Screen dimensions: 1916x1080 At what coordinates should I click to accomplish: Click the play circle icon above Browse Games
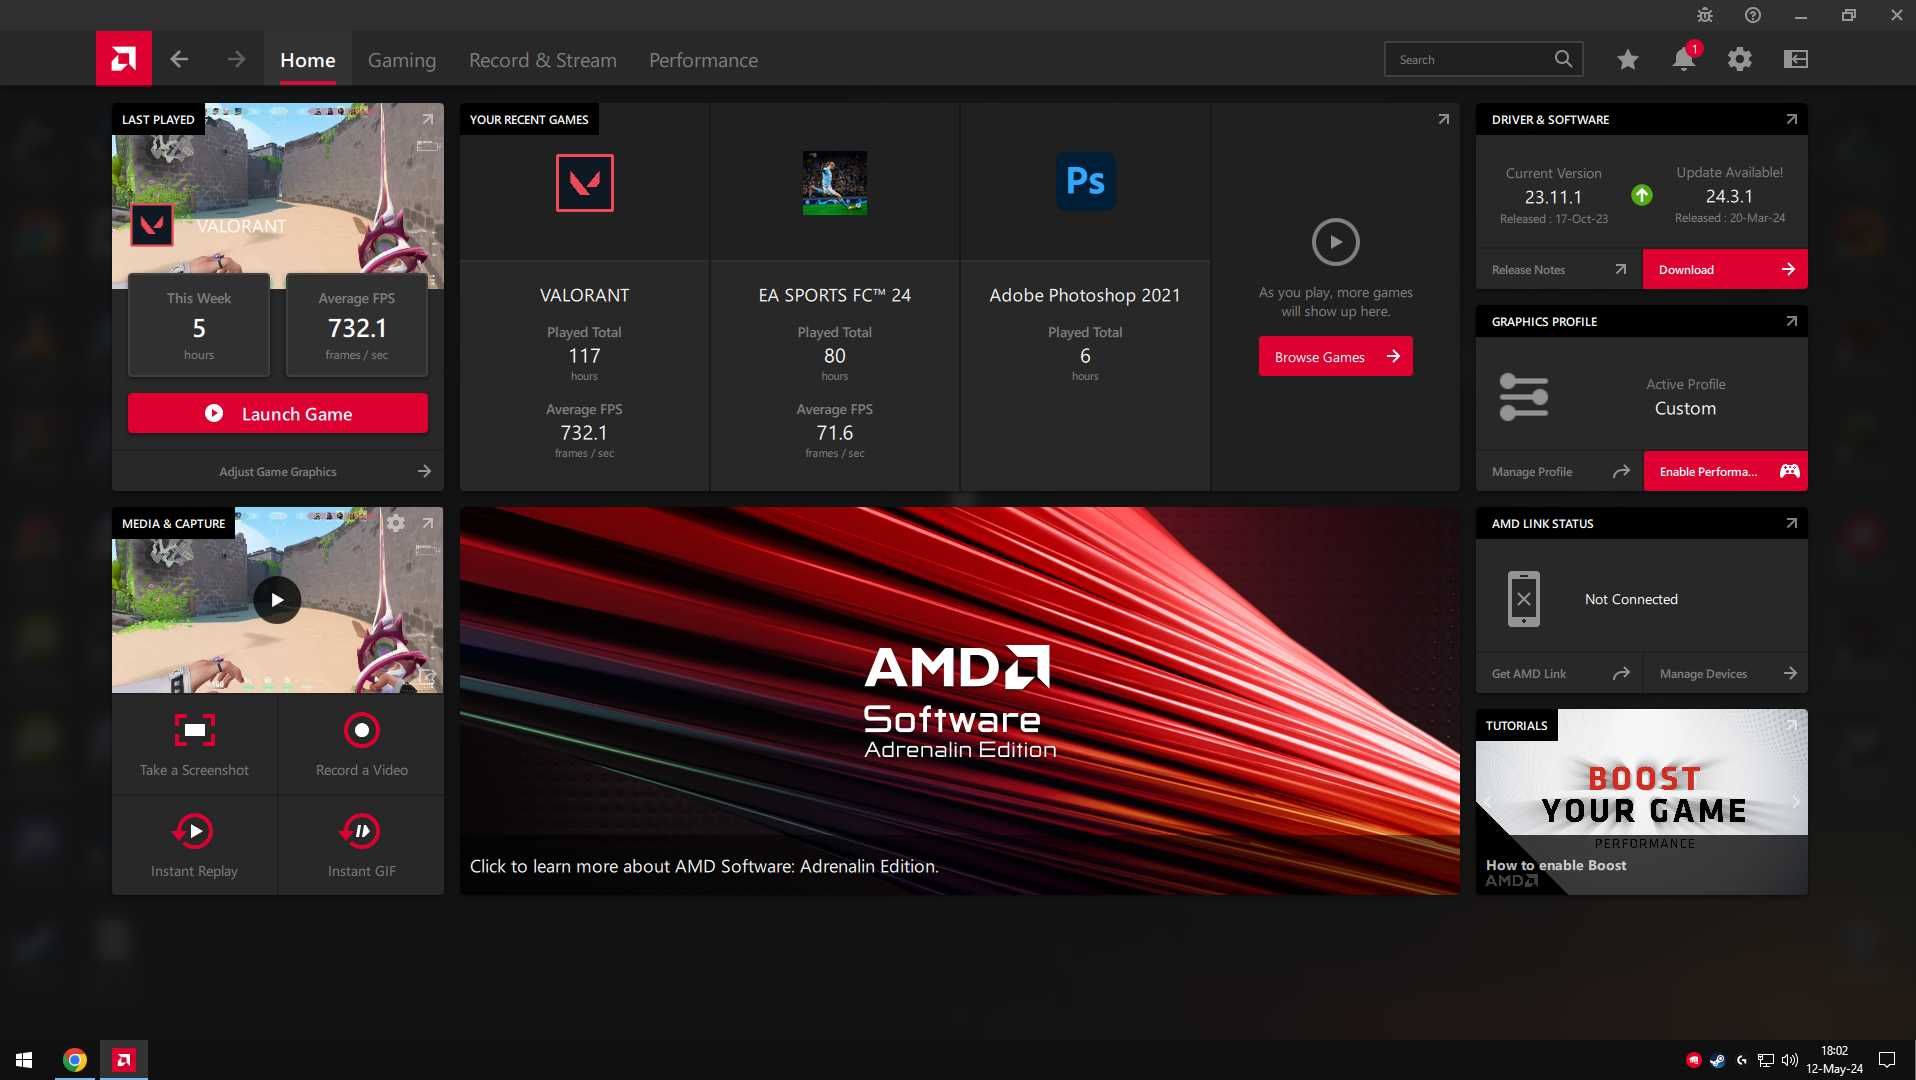click(1336, 242)
